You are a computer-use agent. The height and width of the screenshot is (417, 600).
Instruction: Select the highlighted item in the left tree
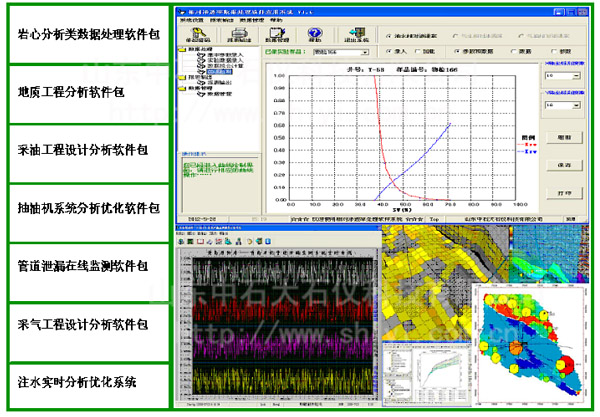(217, 73)
